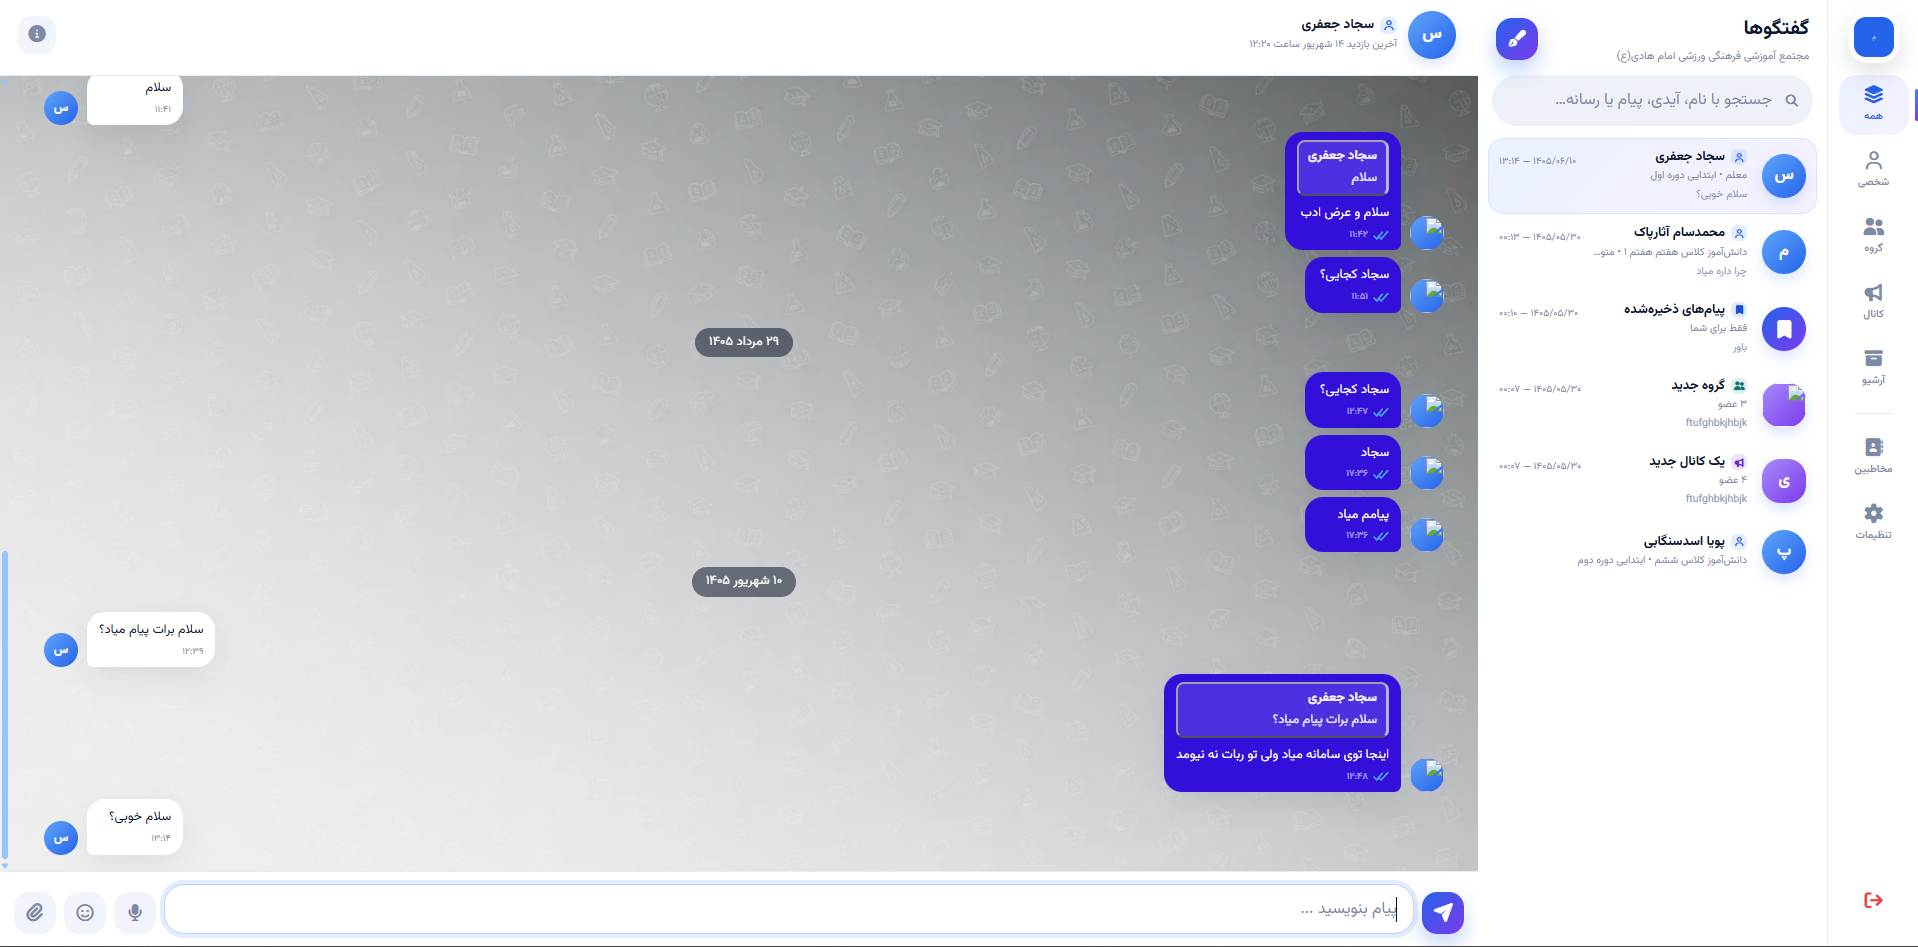Open the emoji picker
This screenshot has width=1918, height=947.
point(85,912)
